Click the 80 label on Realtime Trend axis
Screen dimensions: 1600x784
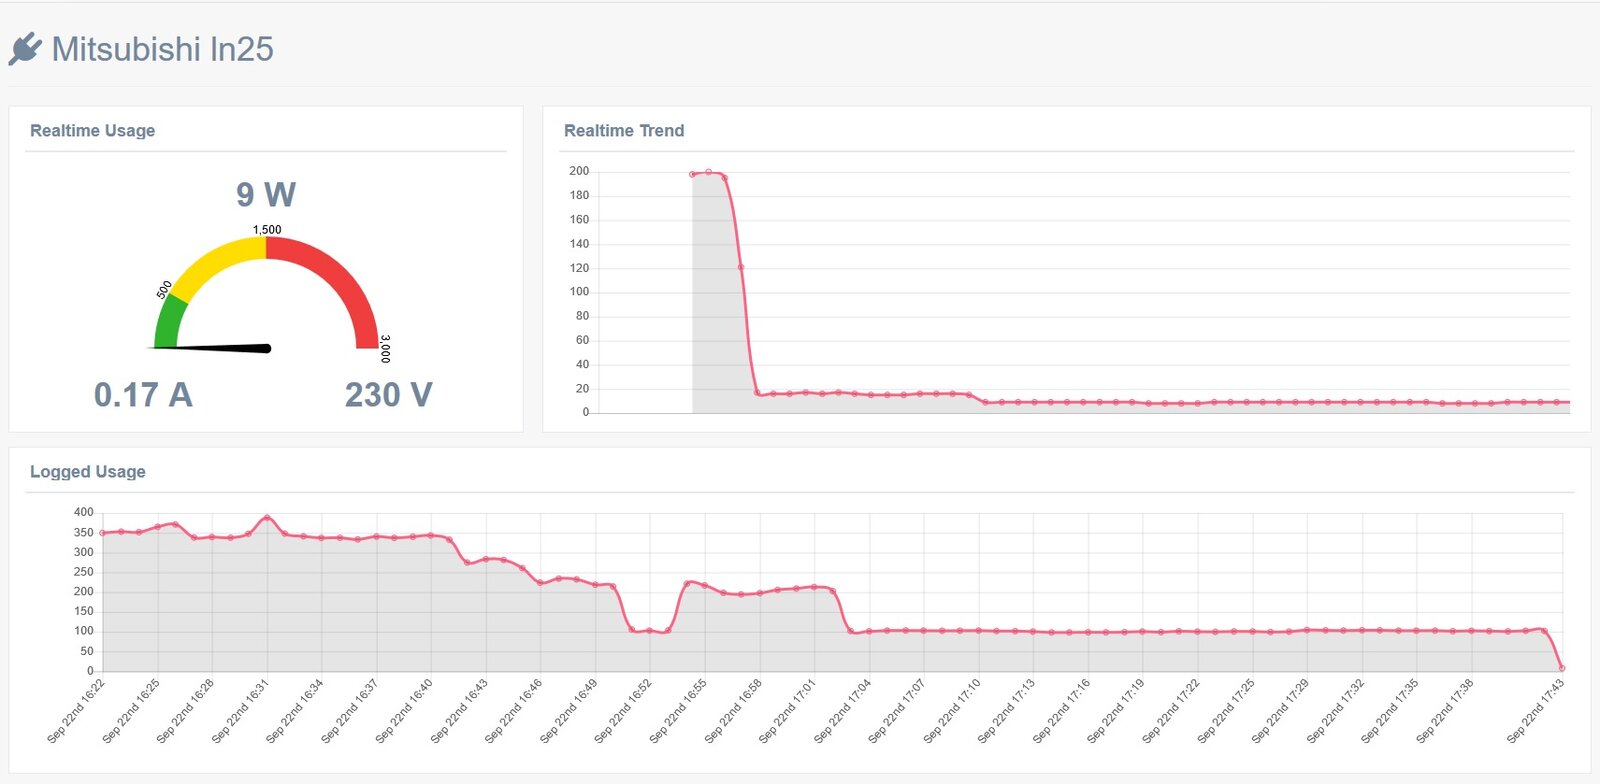(583, 316)
